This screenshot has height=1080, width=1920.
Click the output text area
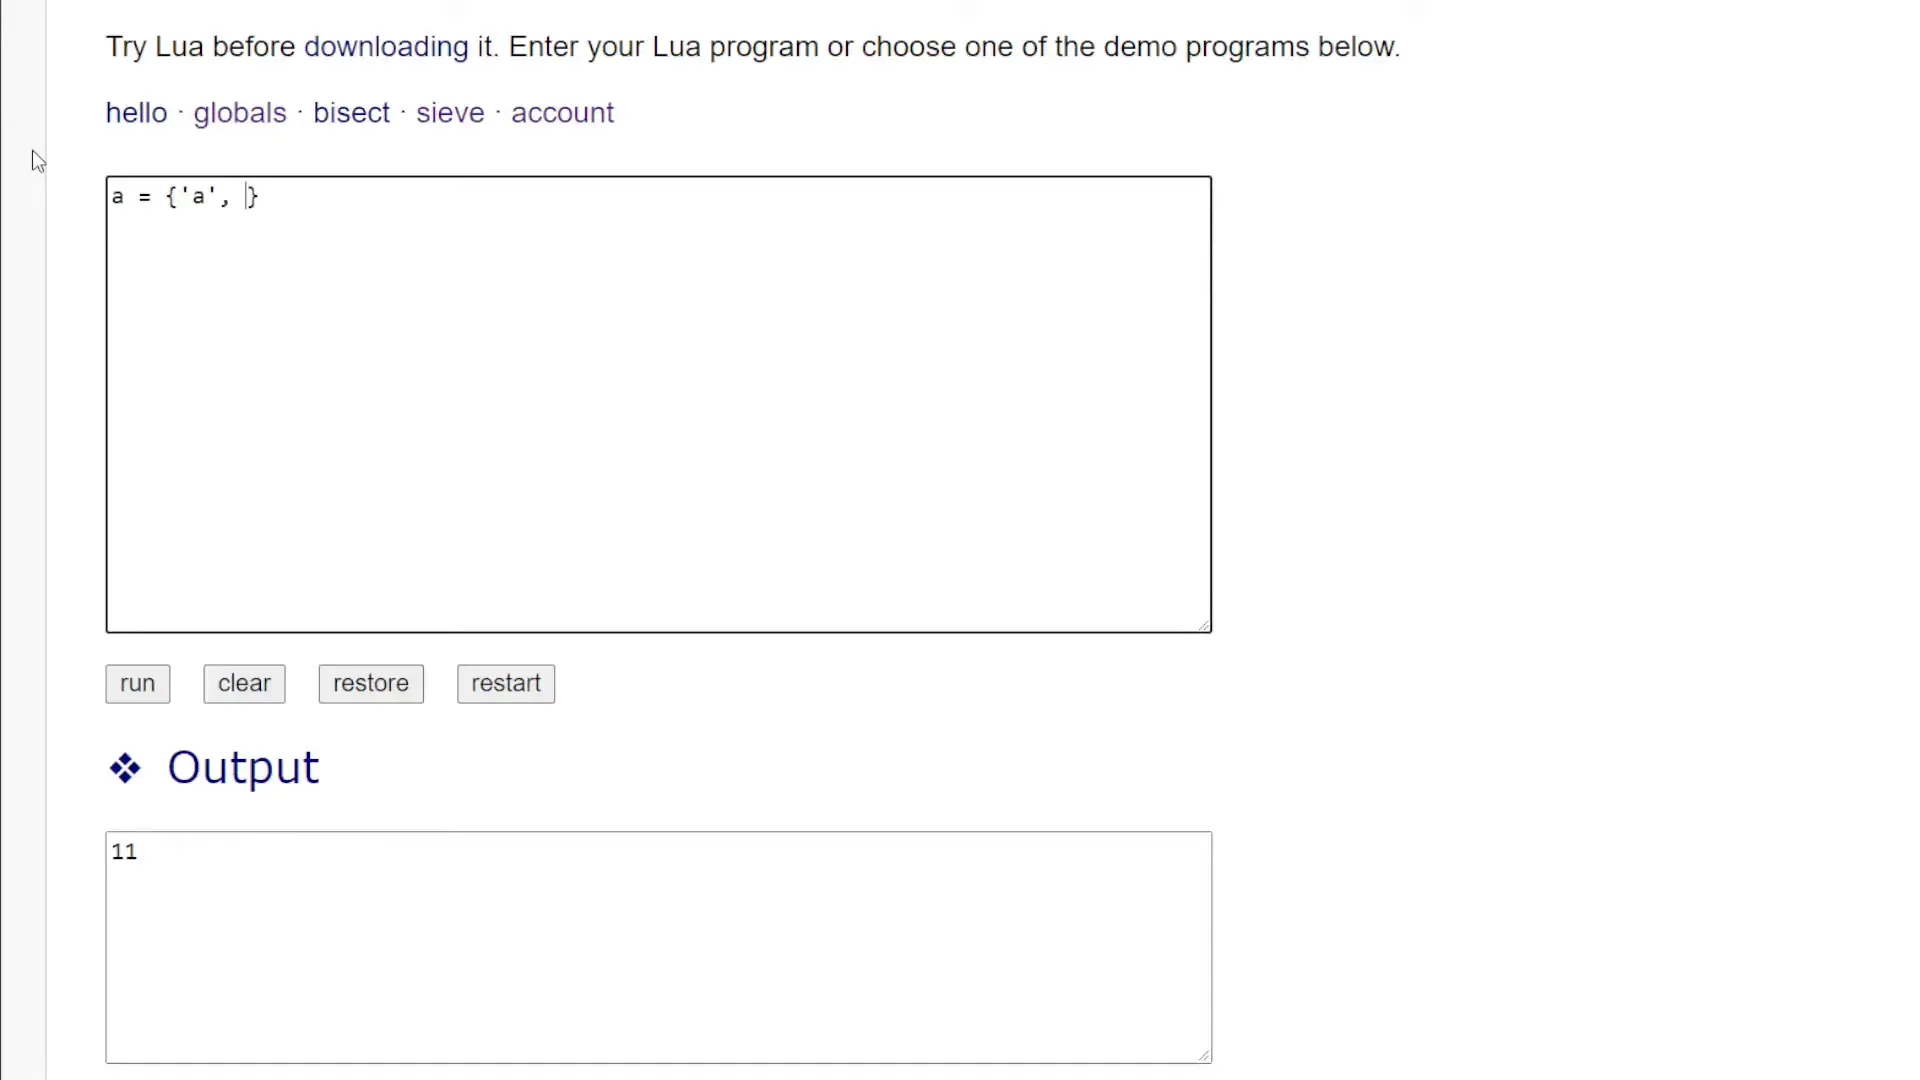click(x=658, y=944)
